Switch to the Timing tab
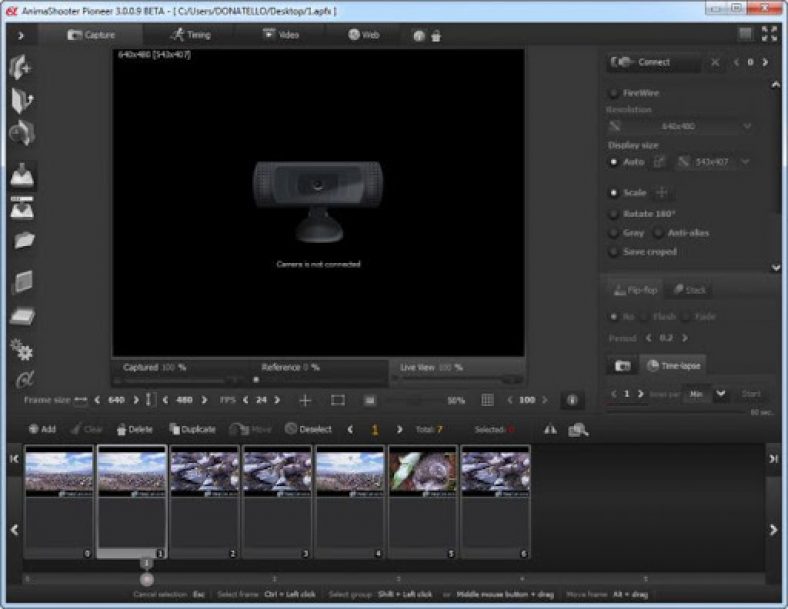Screen dimensions: 788x609 190,34
